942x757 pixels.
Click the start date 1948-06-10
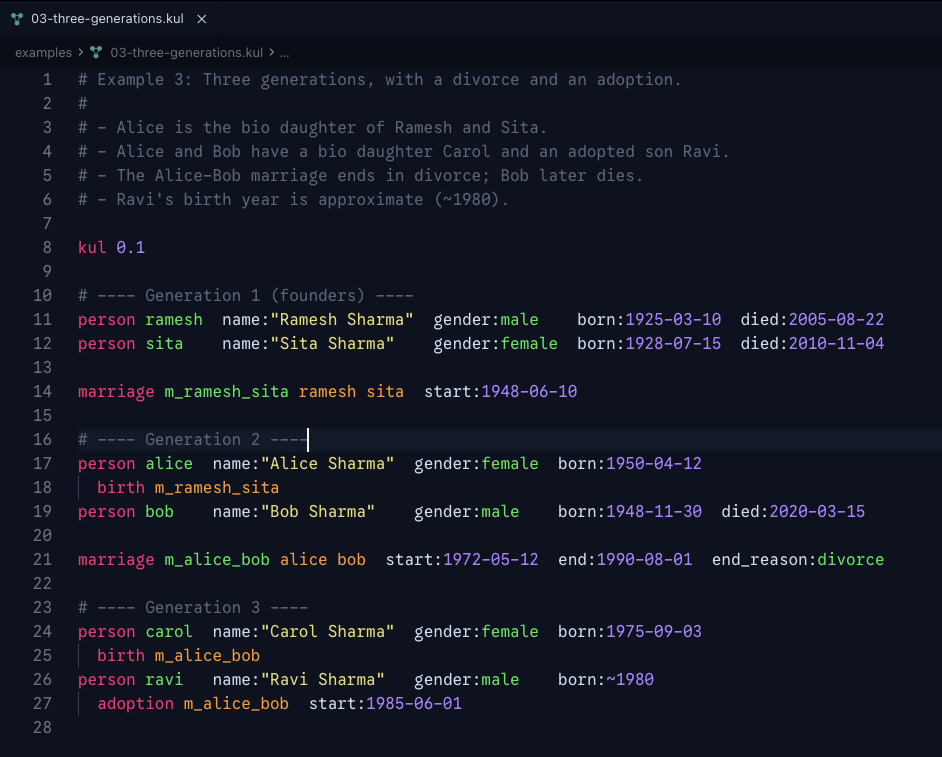[x=529, y=392]
